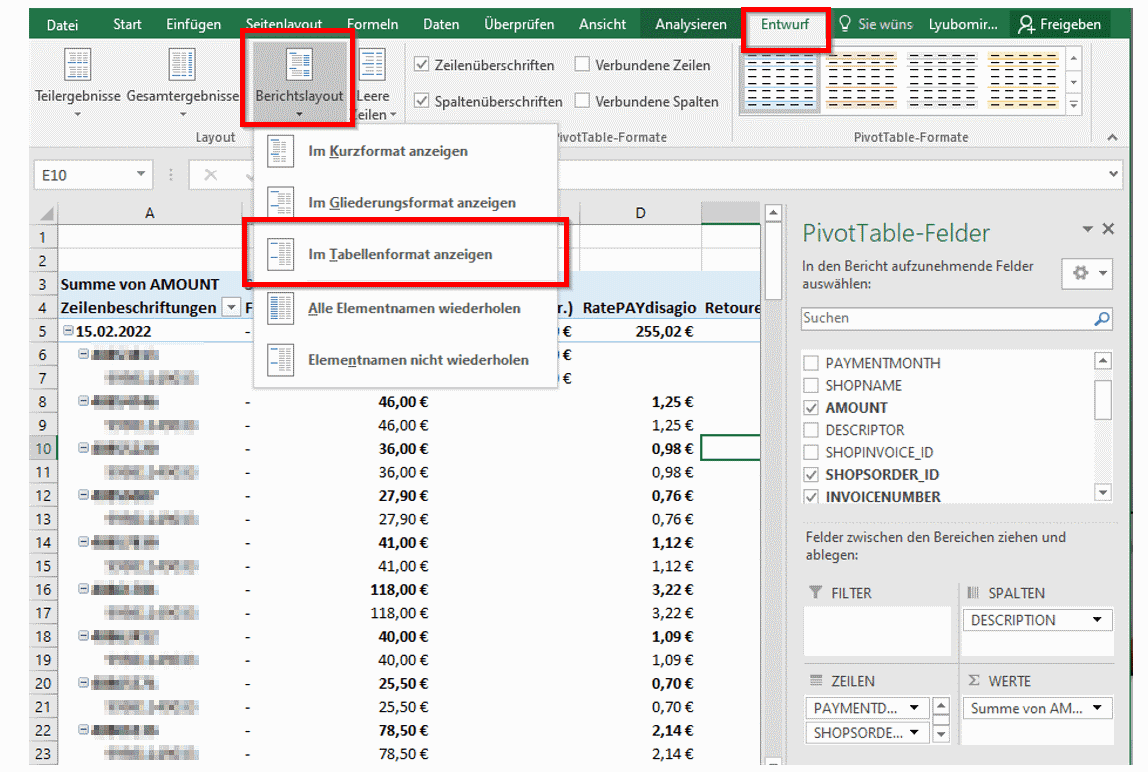Disable the Spaltenüberschriften option
This screenshot has height=772, width=1148.
pyautogui.click(x=421, y=101)
